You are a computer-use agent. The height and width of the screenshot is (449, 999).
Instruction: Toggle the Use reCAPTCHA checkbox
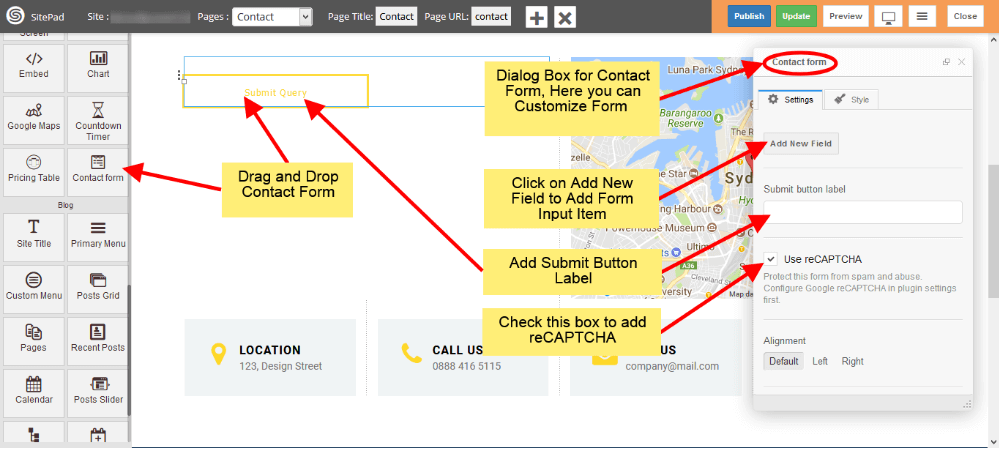[771, 259]
